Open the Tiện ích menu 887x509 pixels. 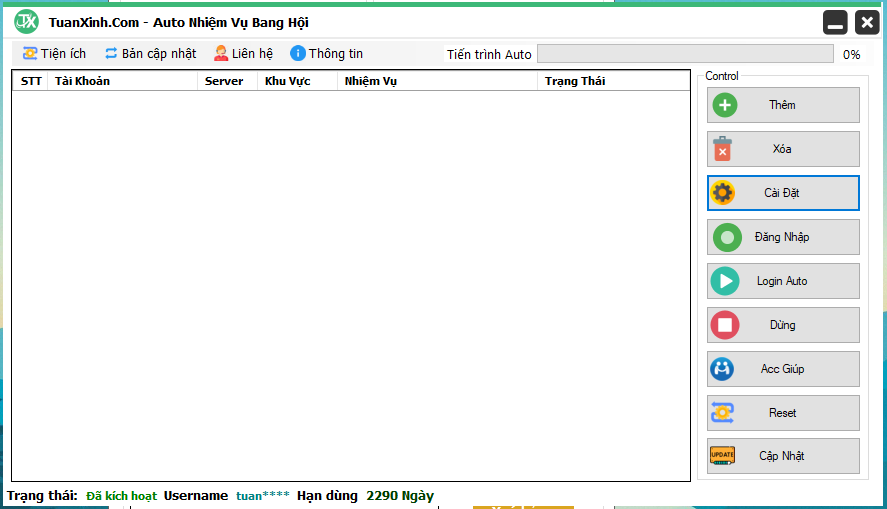54,54
